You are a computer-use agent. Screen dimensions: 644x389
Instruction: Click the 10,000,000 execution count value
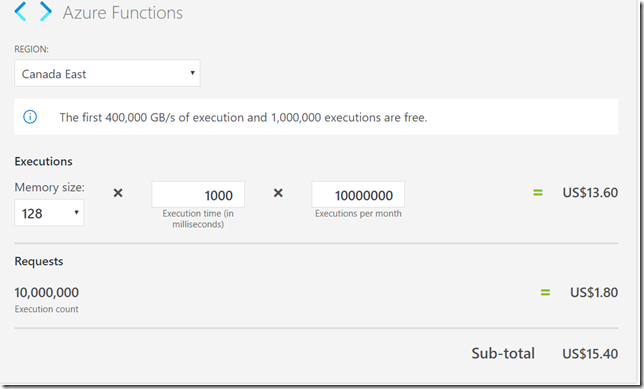pyautogui.click(x=46, y=292)
